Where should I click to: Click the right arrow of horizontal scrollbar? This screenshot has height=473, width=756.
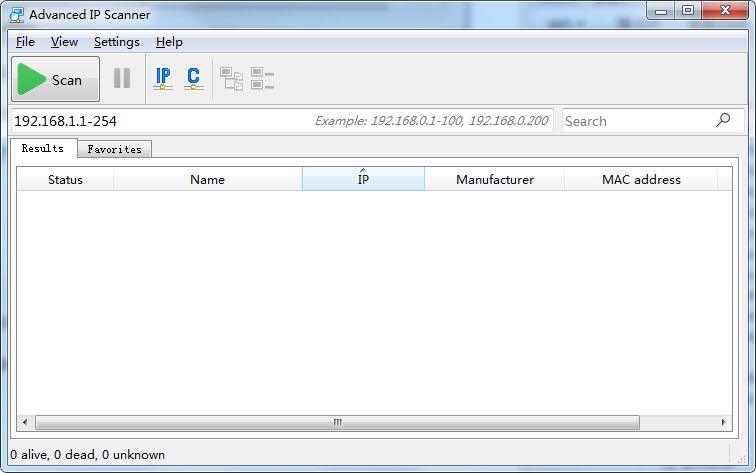tap(722, 423)
